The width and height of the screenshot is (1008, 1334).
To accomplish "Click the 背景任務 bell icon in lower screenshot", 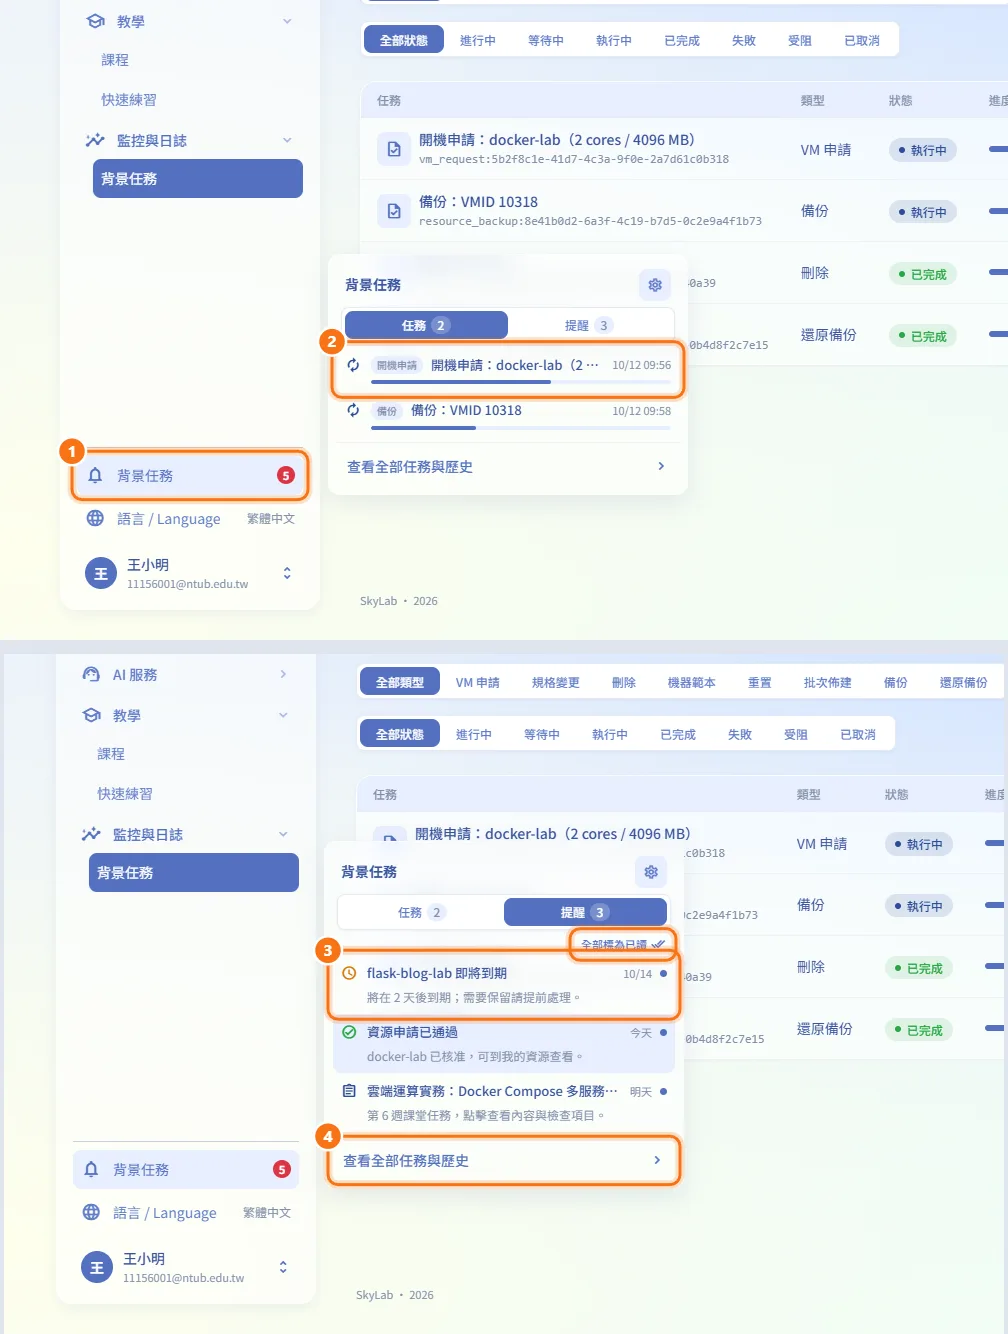I will [x=91, y=1169].
